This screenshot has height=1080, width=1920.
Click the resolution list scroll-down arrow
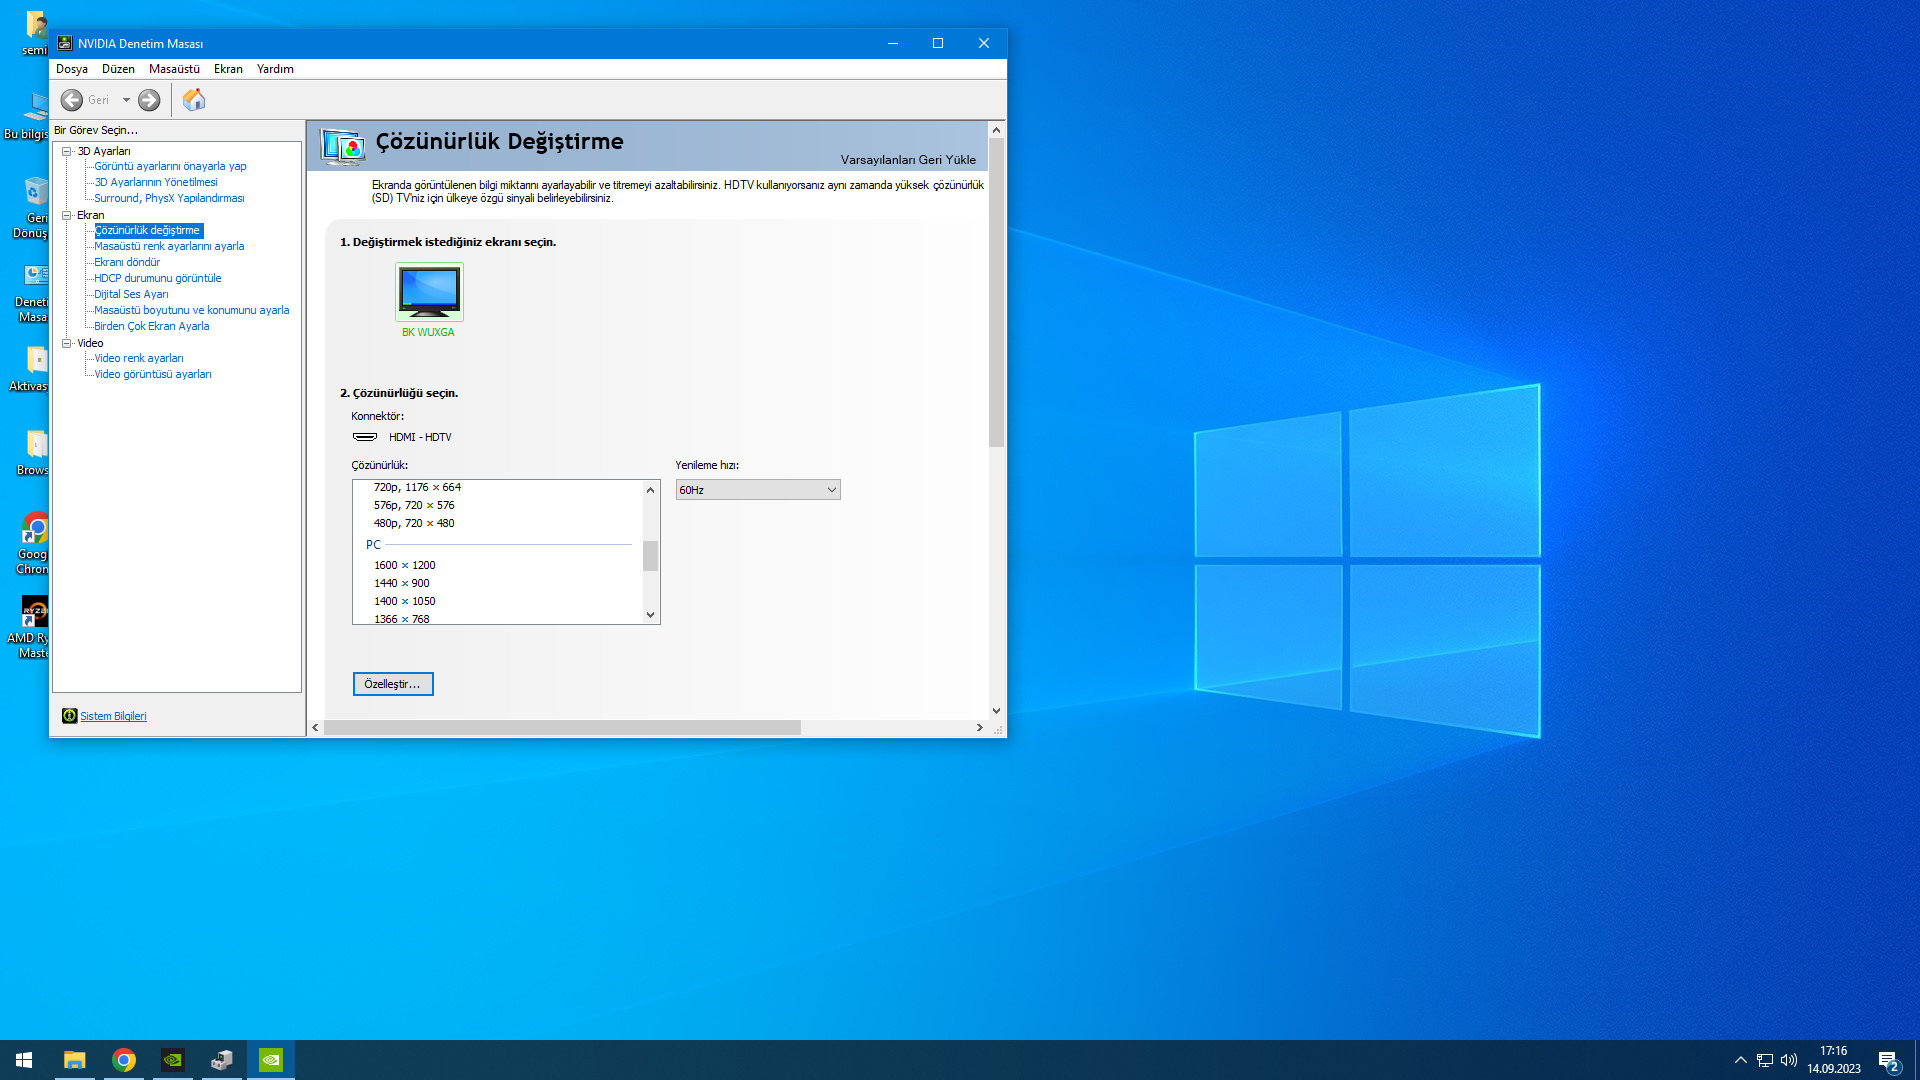coord(651,615)
